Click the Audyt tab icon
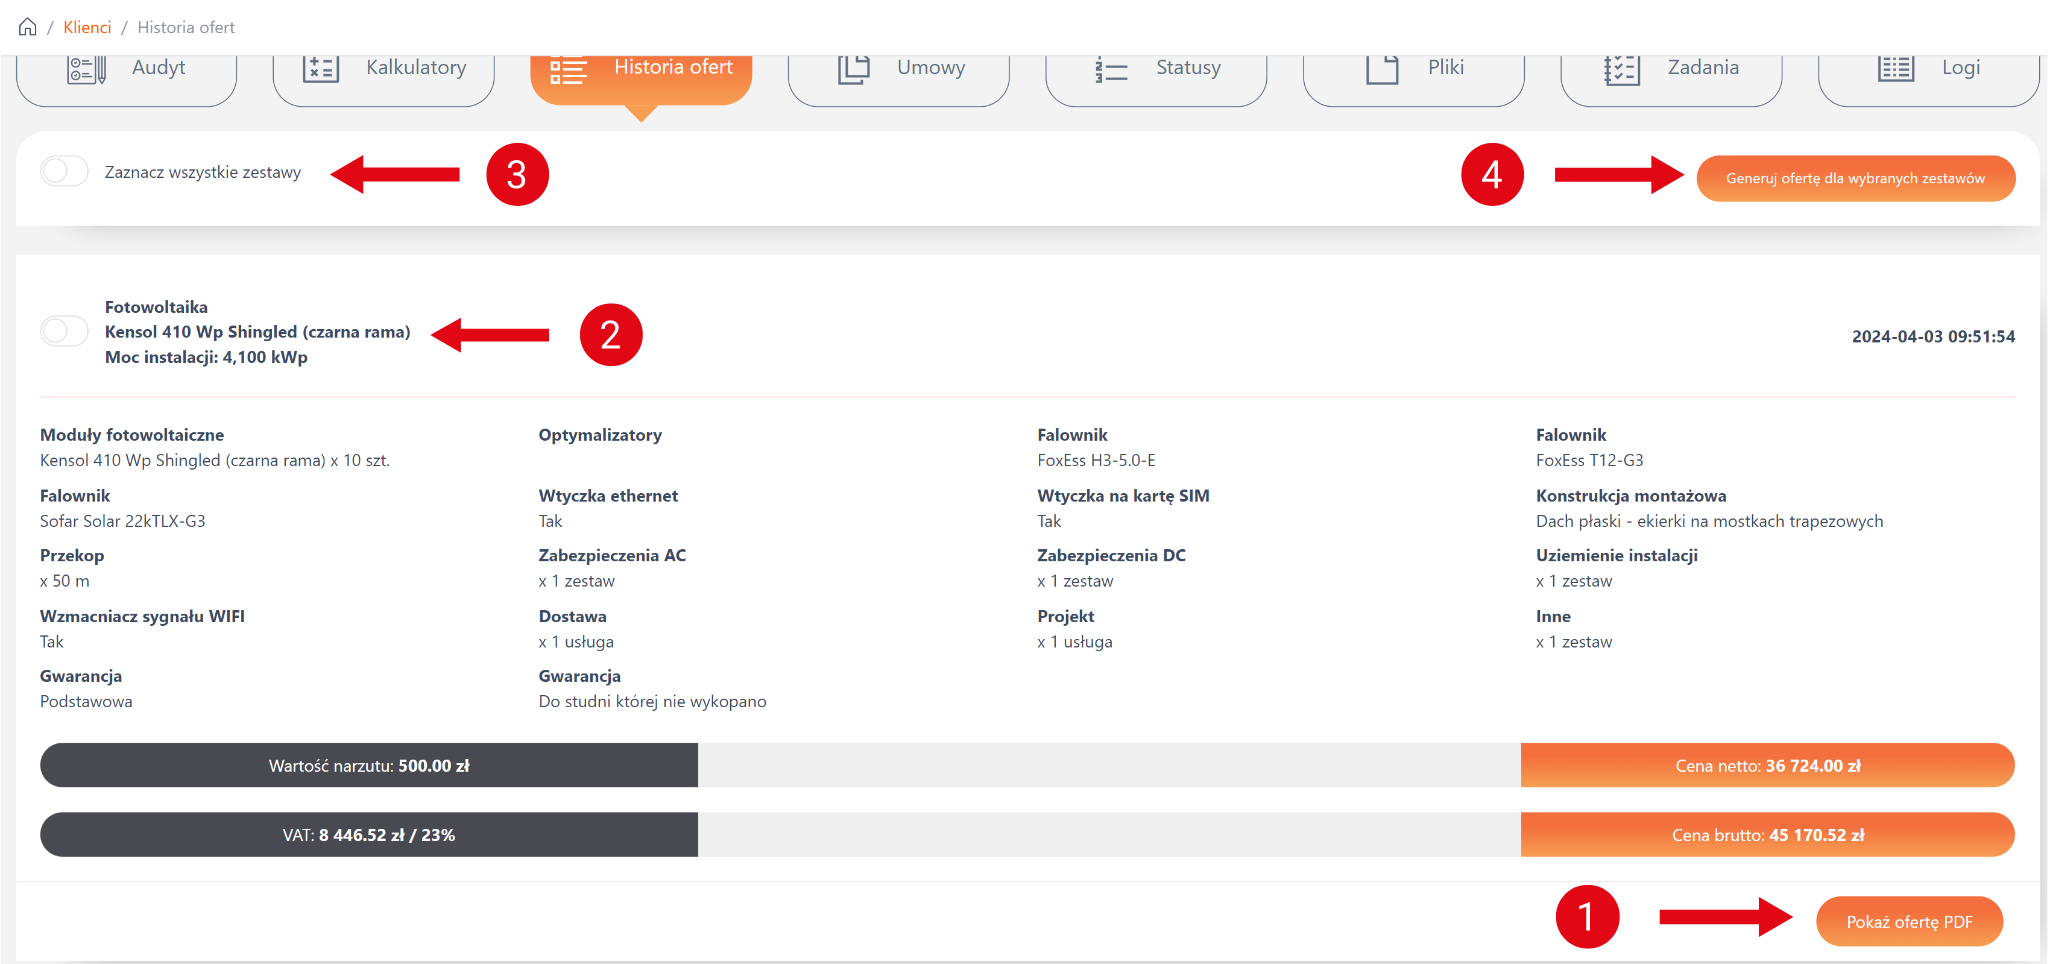Viewport: 2048px width, 964px height. 86,69
